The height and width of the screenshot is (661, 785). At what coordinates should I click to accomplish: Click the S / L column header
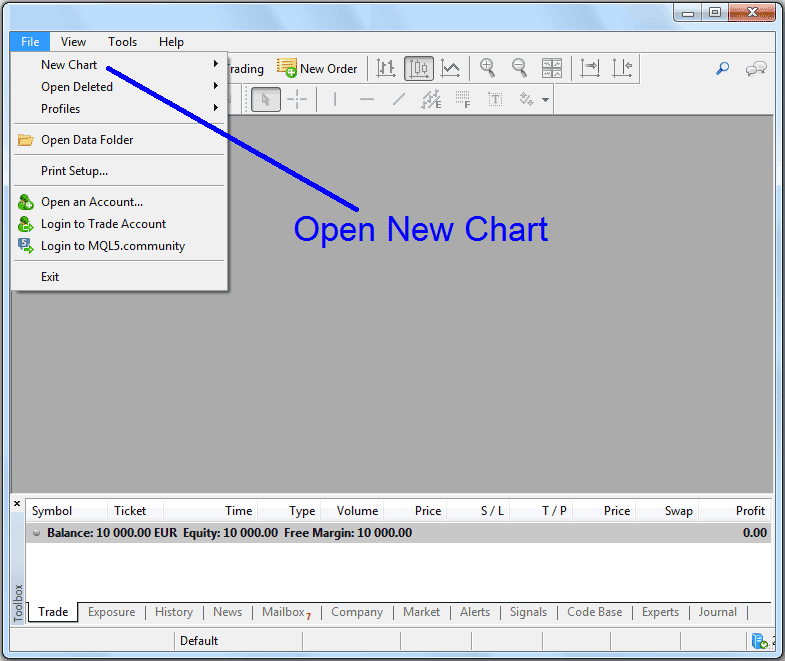click(479, 511)
